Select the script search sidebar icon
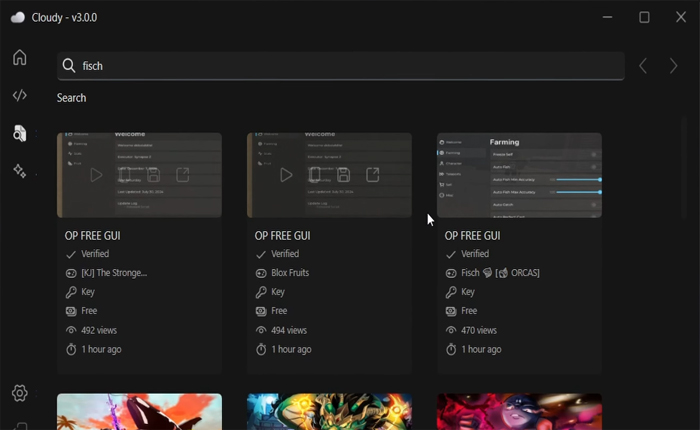 (x=19, y=133)
